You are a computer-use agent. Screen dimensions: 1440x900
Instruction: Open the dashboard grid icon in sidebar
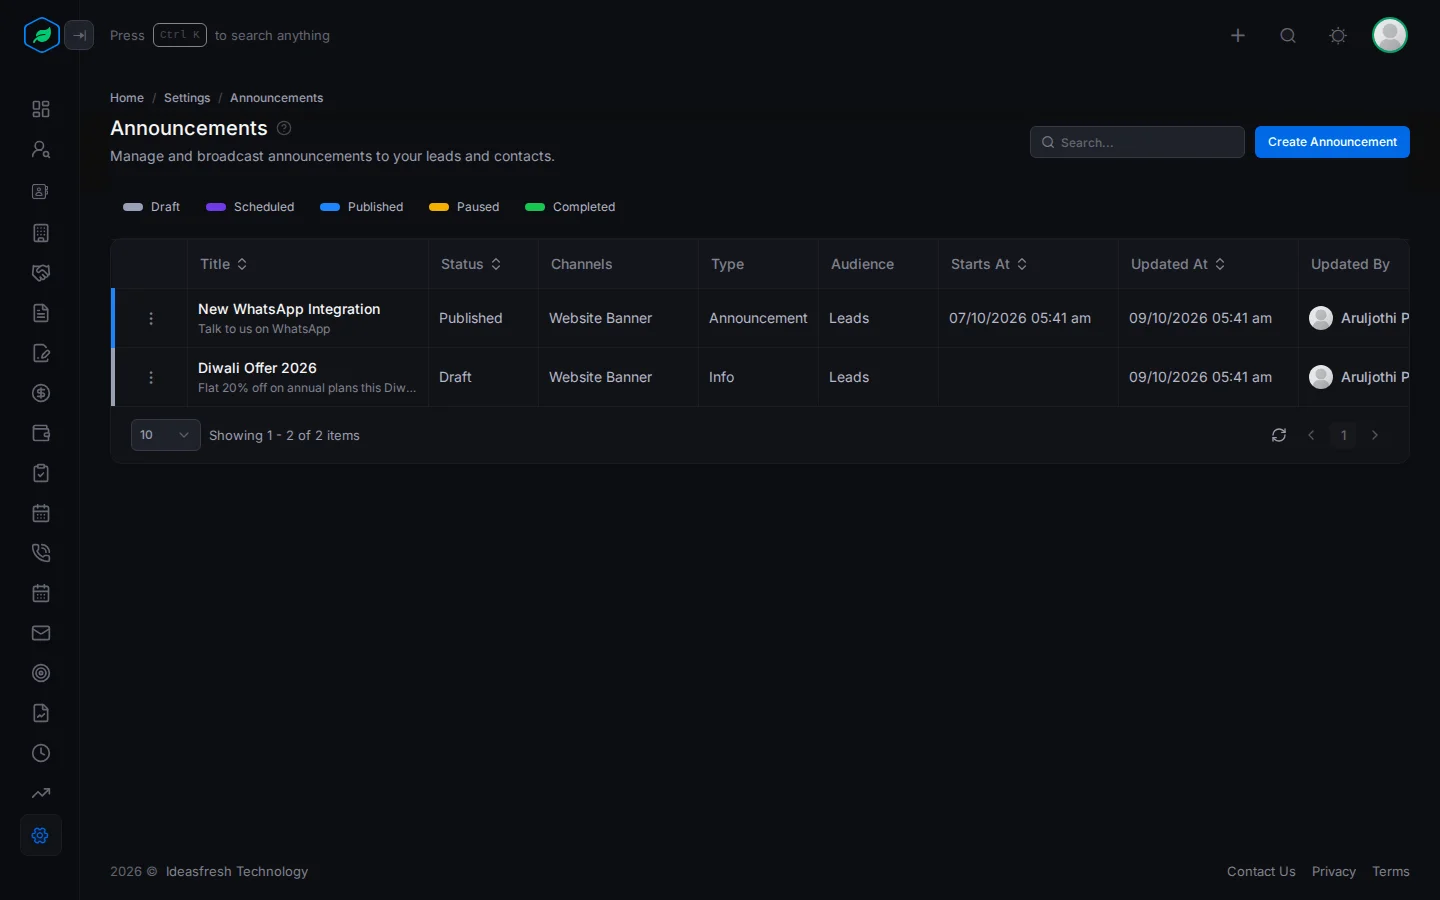[41, 109]
